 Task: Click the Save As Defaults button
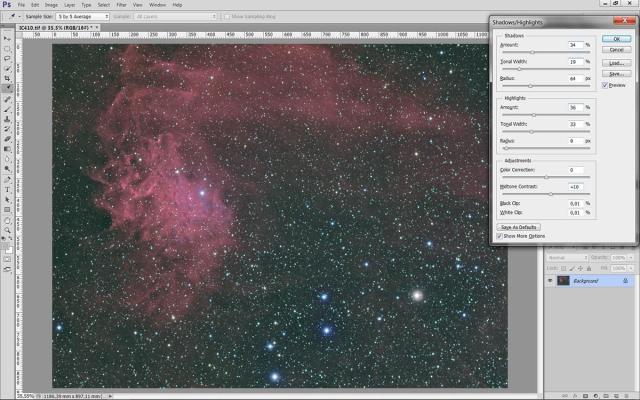(520, 227)
